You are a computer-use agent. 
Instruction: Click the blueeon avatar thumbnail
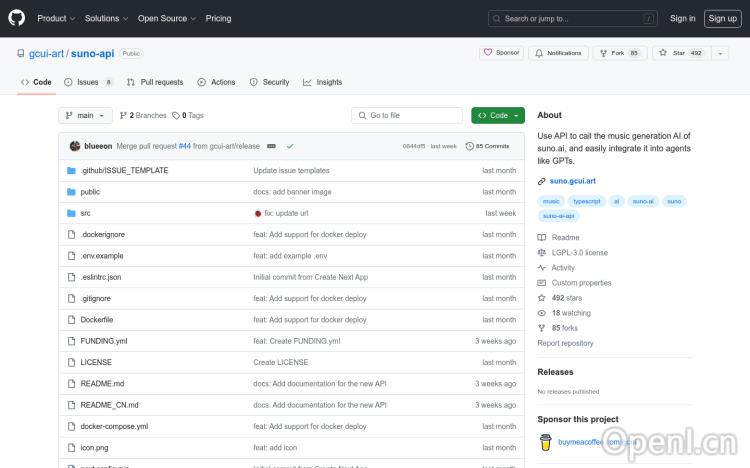[x=75, y=146]
